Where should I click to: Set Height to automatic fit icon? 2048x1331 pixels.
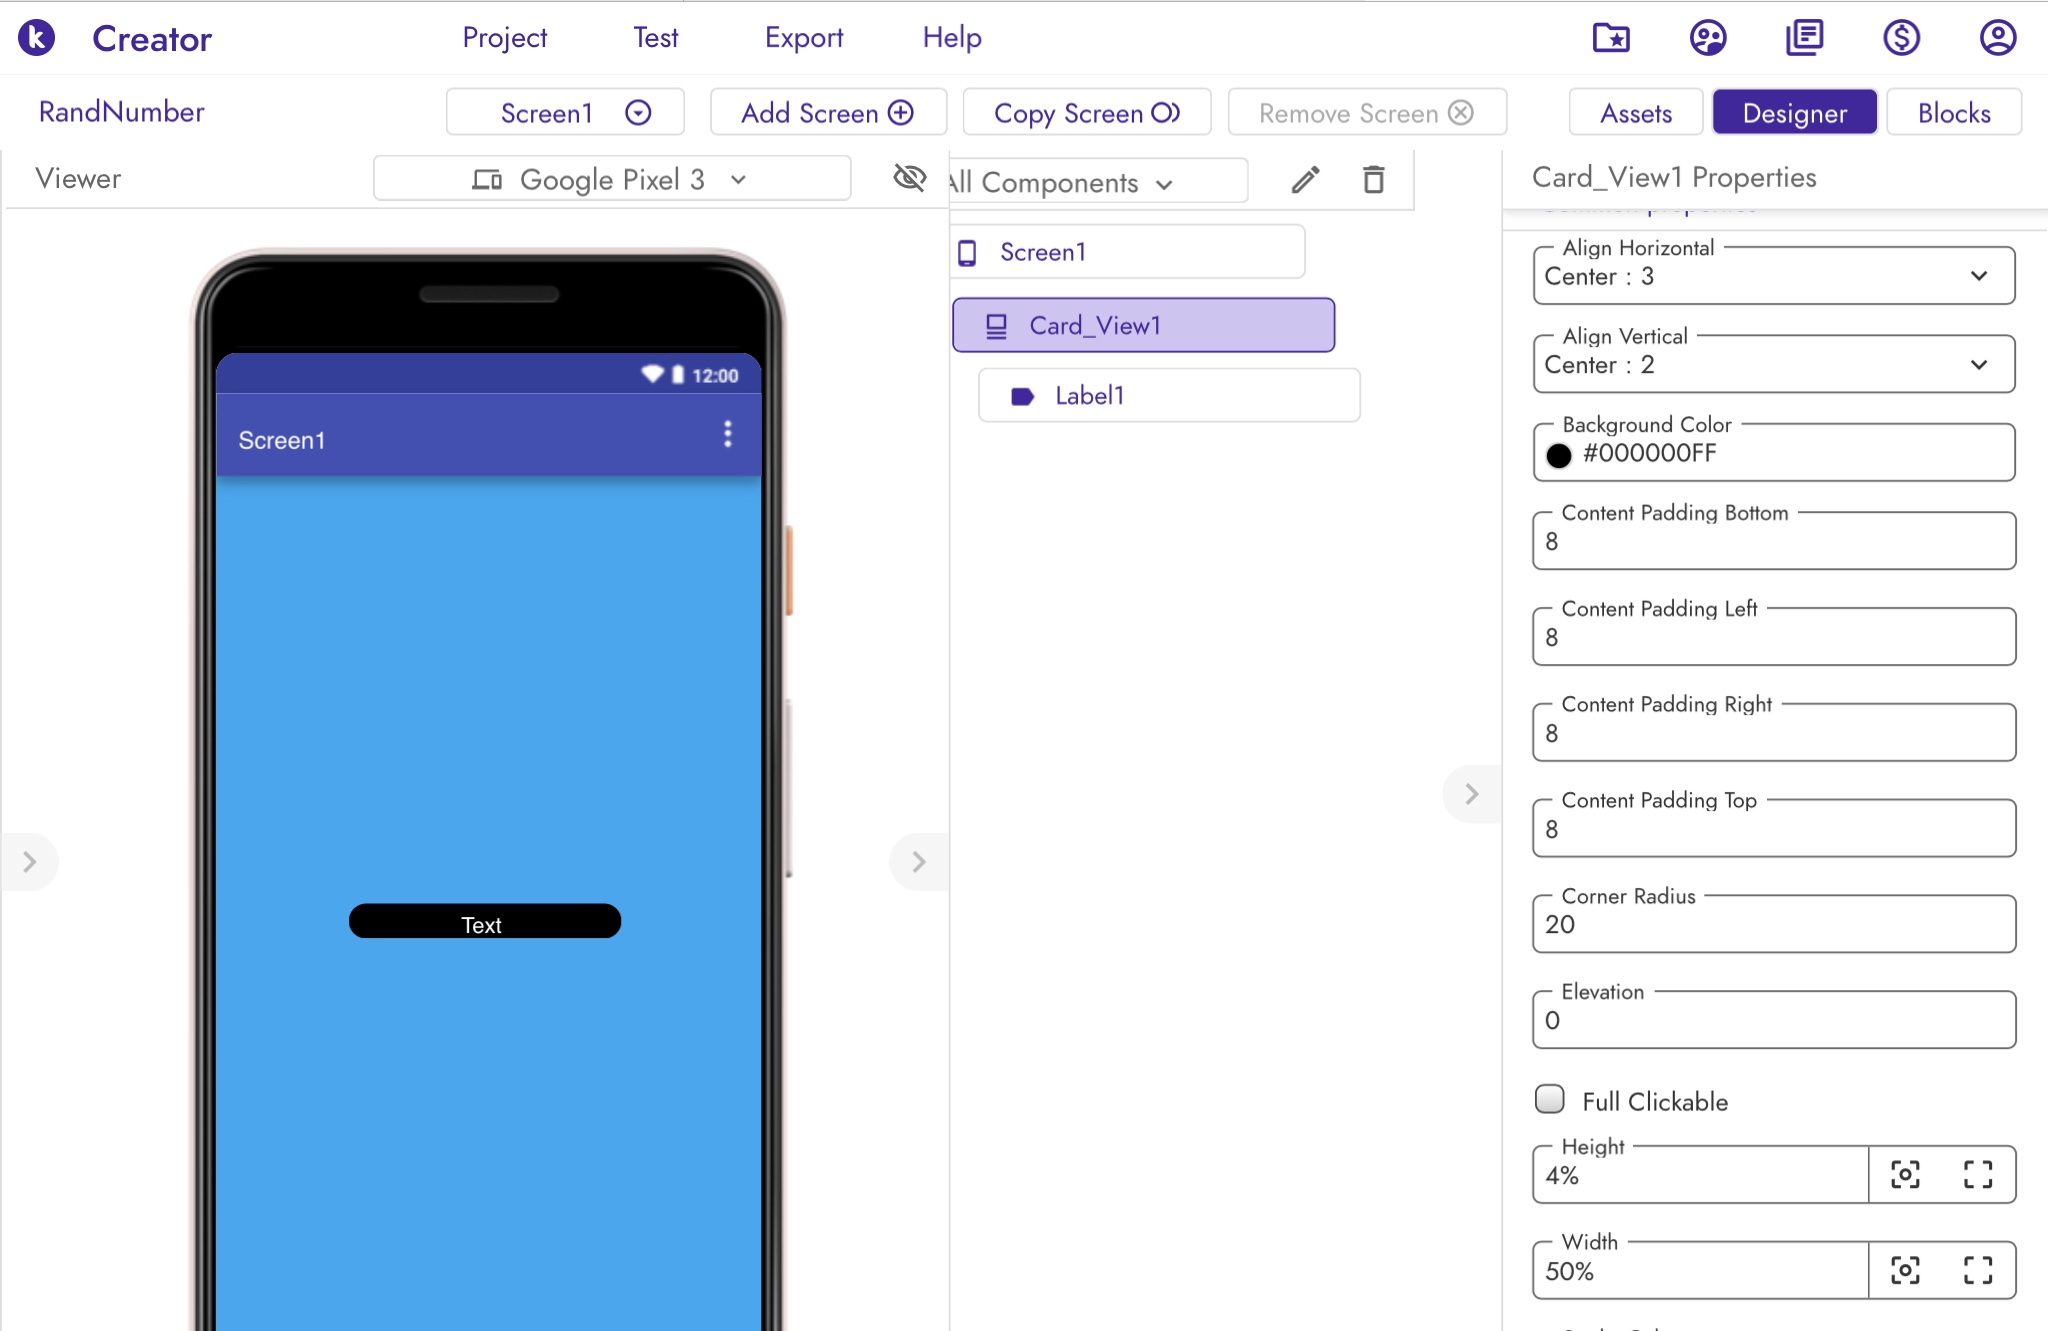coord(1905,1175)
